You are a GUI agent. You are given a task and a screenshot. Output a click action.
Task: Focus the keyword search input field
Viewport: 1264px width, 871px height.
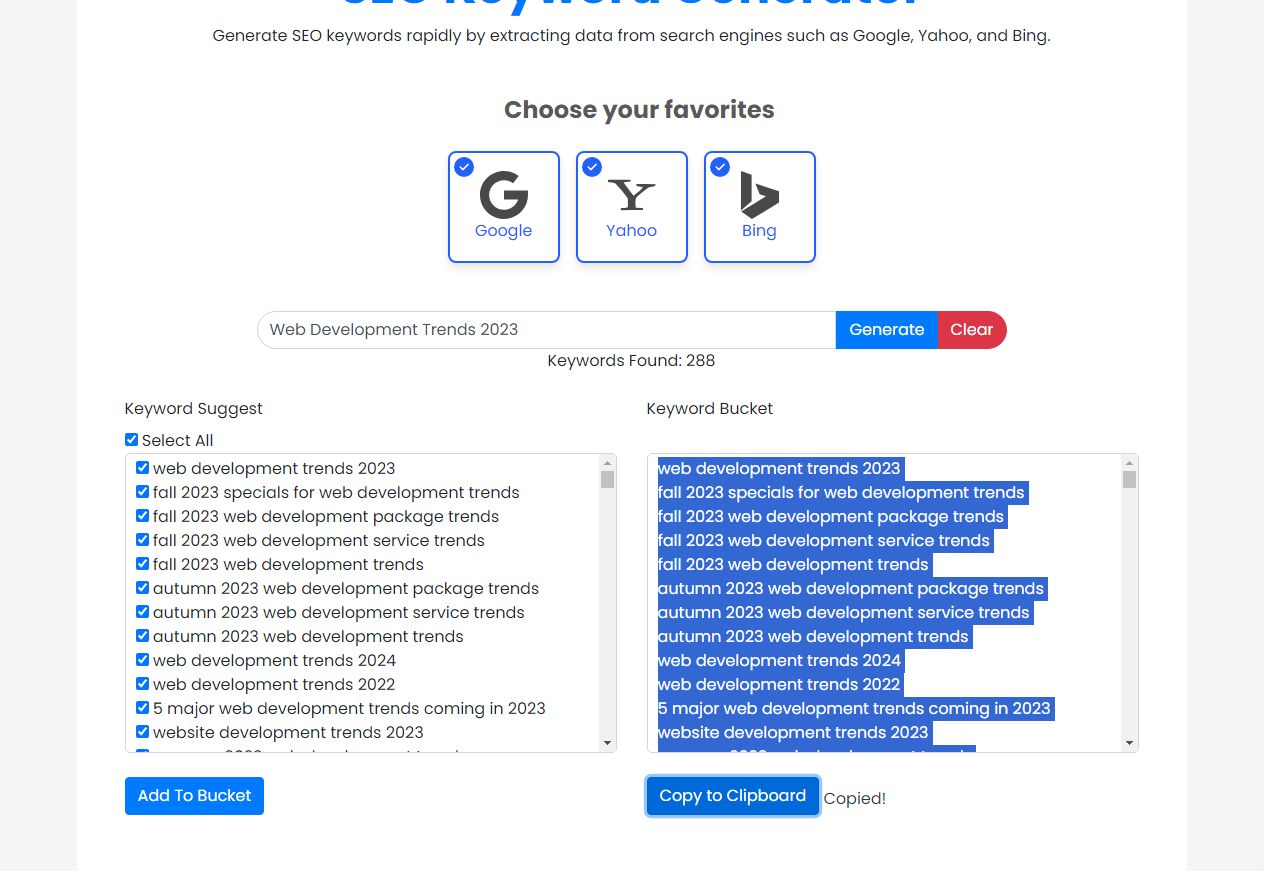[x=546, y=330]
